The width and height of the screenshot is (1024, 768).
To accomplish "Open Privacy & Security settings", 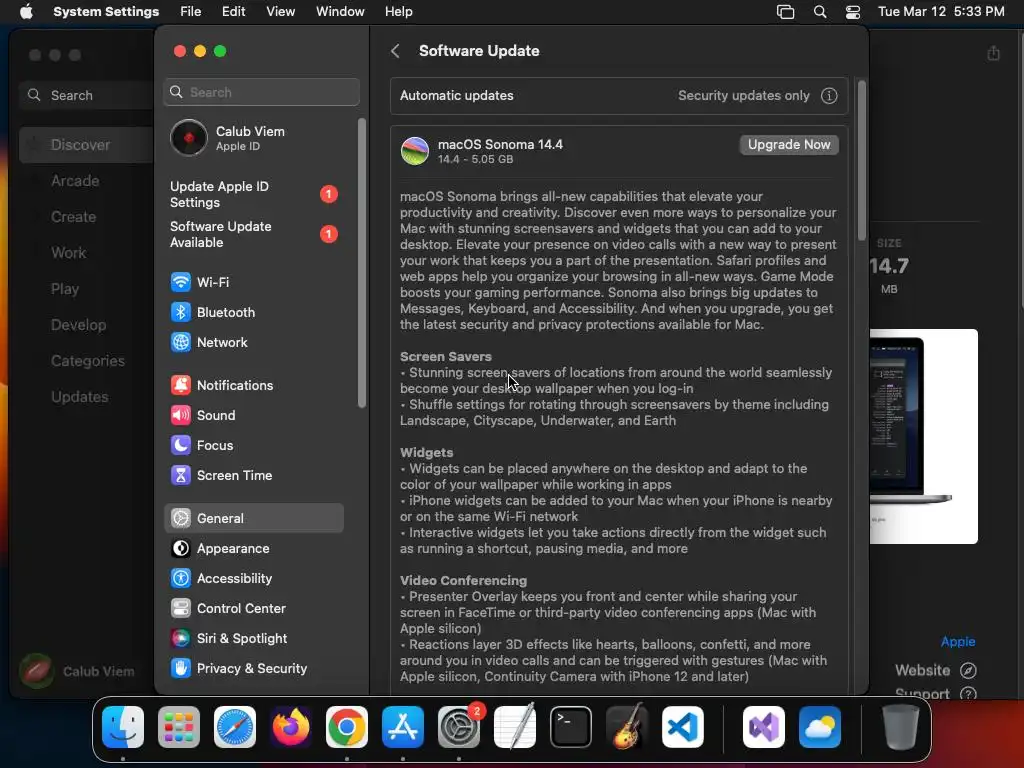I will coord(253,669).
